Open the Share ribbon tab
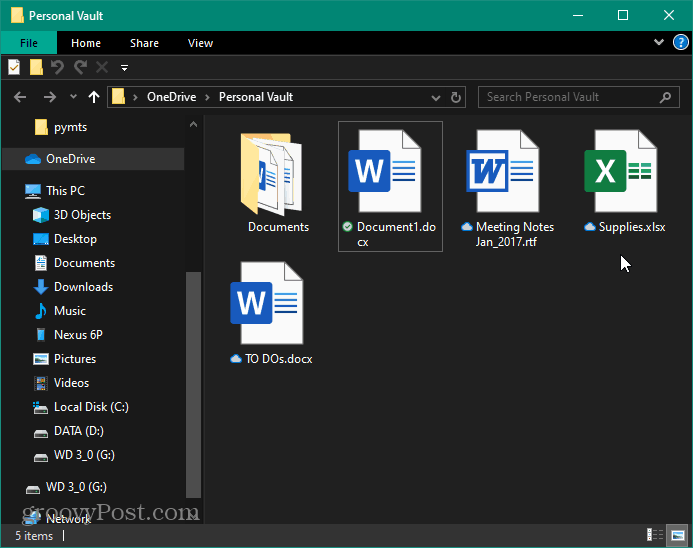This screenshot has height=548, width=693. 144,43
